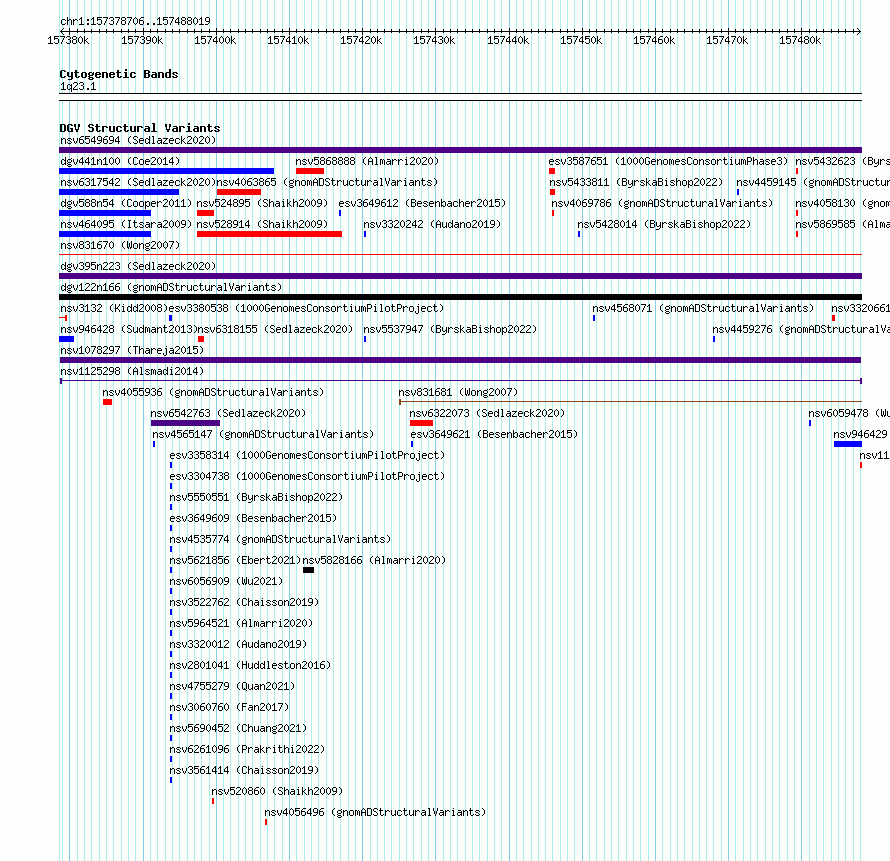Open nsv5964521 (Almarri2020) label
Screen dimensions: 890x861
pos(241,623)
